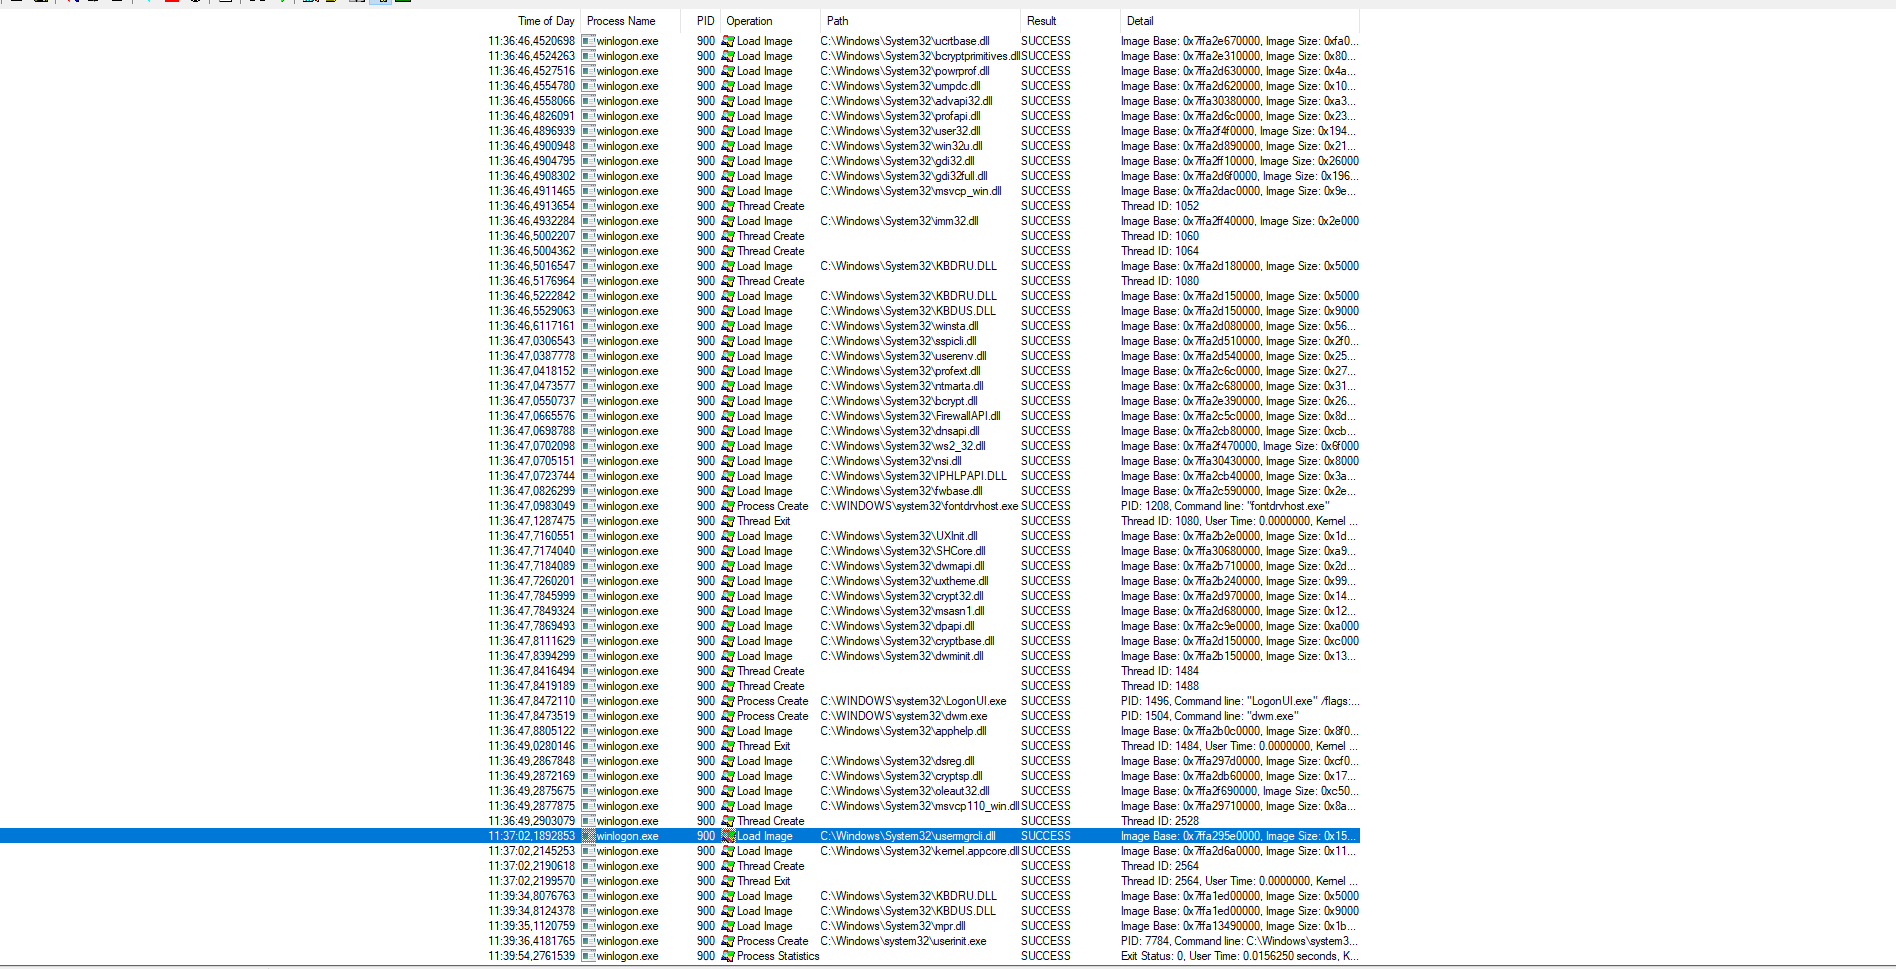Screen dimensions: 1896x969
Task: Select the path C:\Windows\System32\user32.dll
Action: click(x=901, y=131)
